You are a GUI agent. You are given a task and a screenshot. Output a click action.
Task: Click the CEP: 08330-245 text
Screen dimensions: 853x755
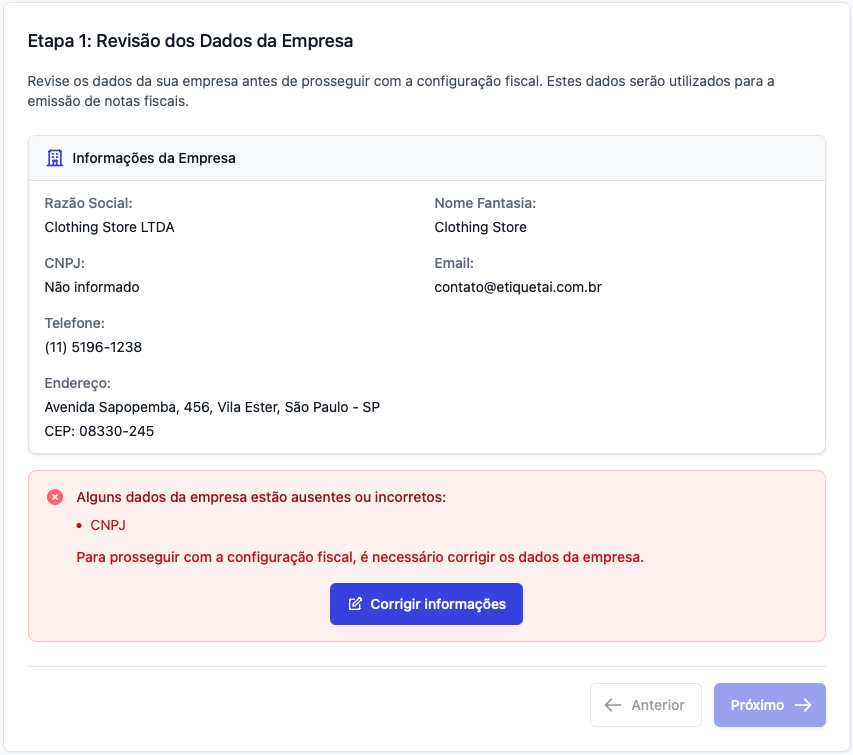pyautogui.click(x=99, y=431)
